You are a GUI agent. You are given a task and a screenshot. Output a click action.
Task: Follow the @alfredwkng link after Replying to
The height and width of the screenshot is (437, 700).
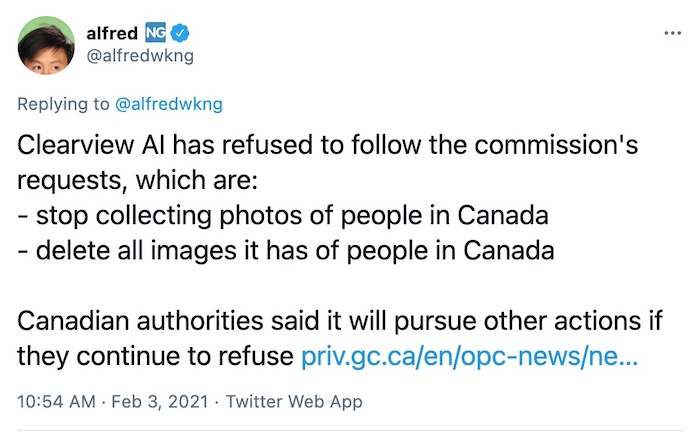(169, 104)
